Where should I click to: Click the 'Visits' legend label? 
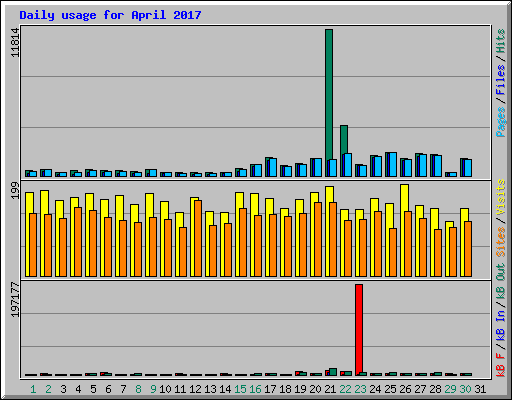[x=500, y=197]
